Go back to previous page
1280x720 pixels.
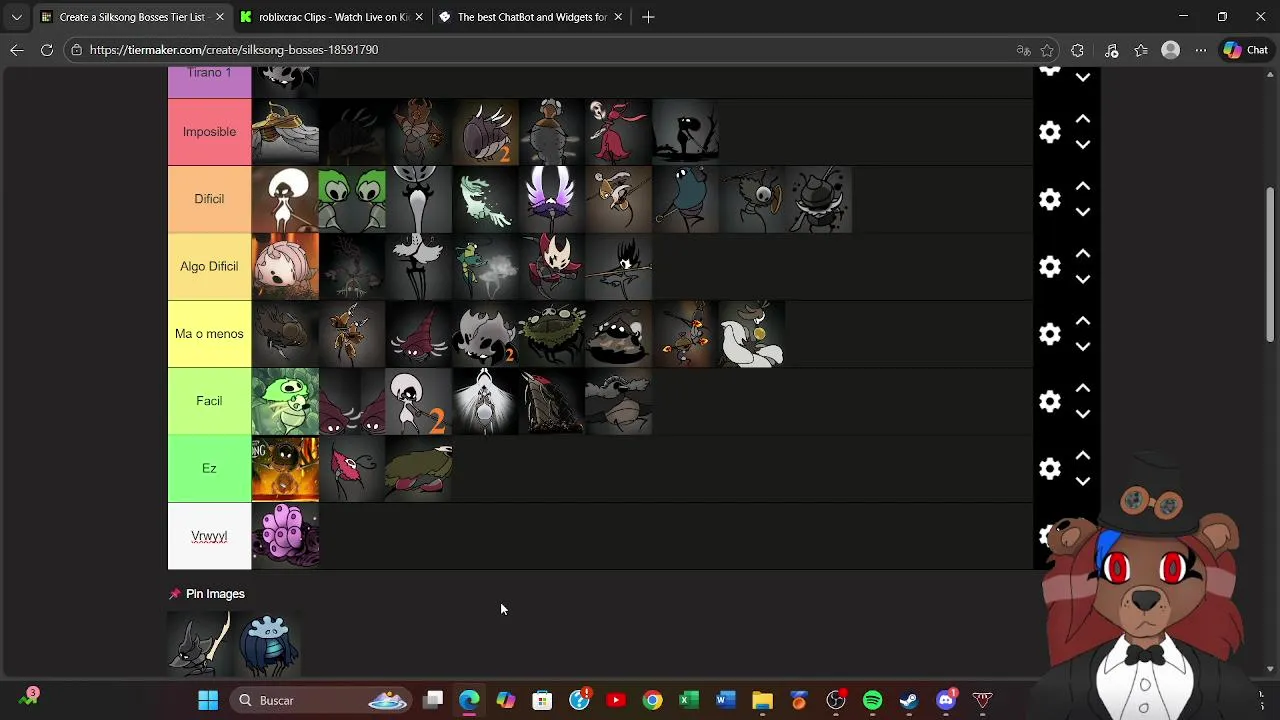pos(17,50)
